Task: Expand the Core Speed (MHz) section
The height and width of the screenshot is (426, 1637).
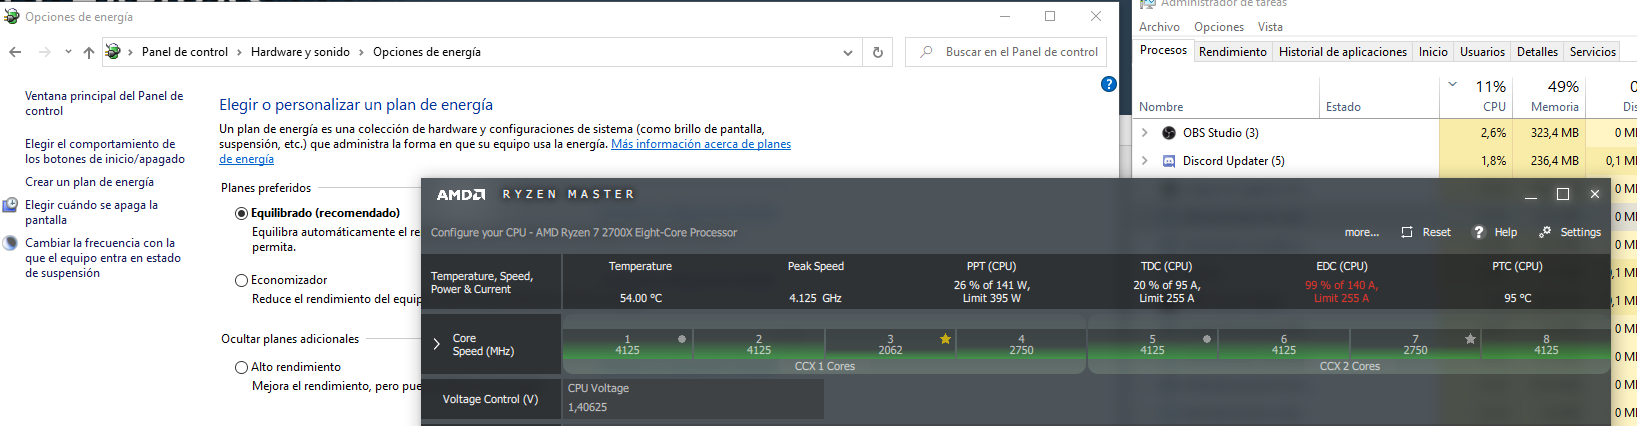Action: 437,344
